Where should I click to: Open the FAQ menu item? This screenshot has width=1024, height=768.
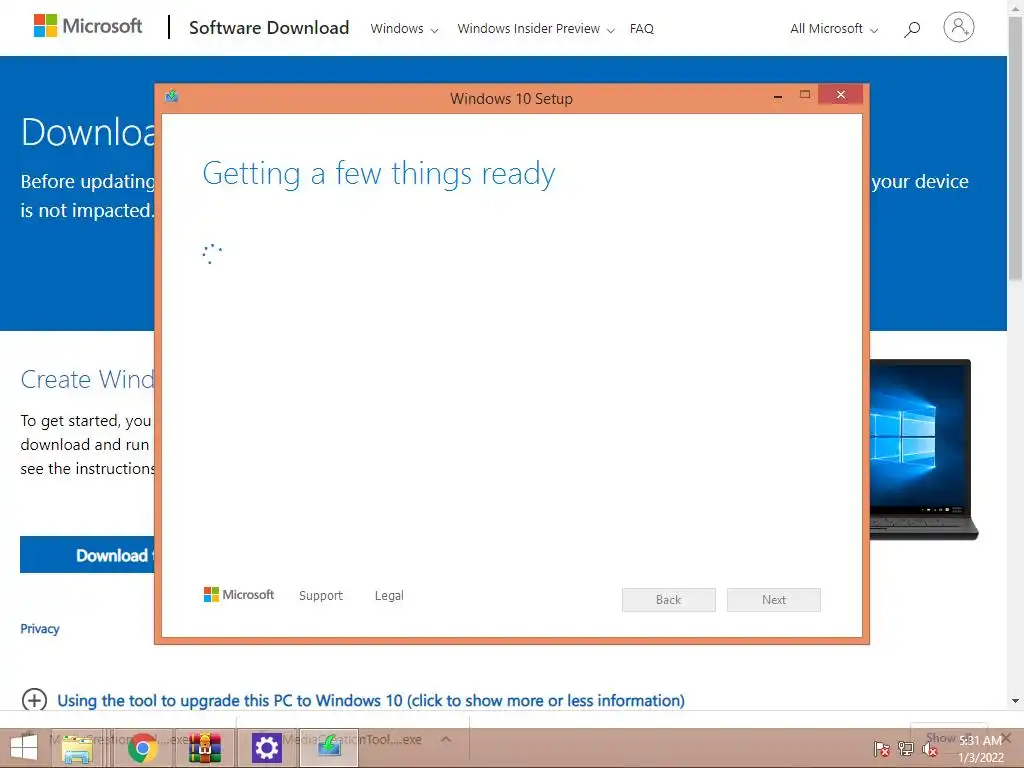pyautogui.click(x=641, y=29)
